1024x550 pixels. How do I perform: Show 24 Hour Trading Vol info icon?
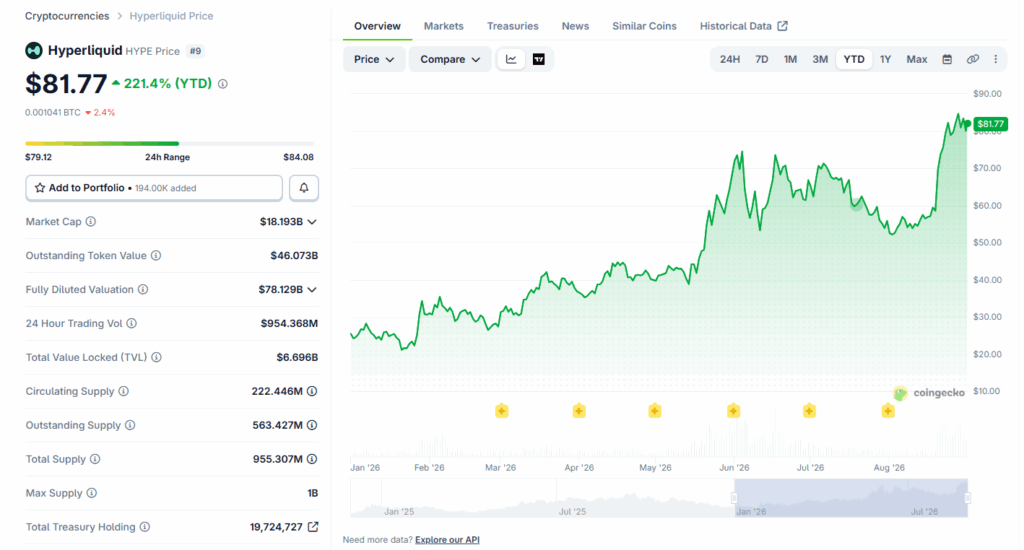click(x=132, y=323)
